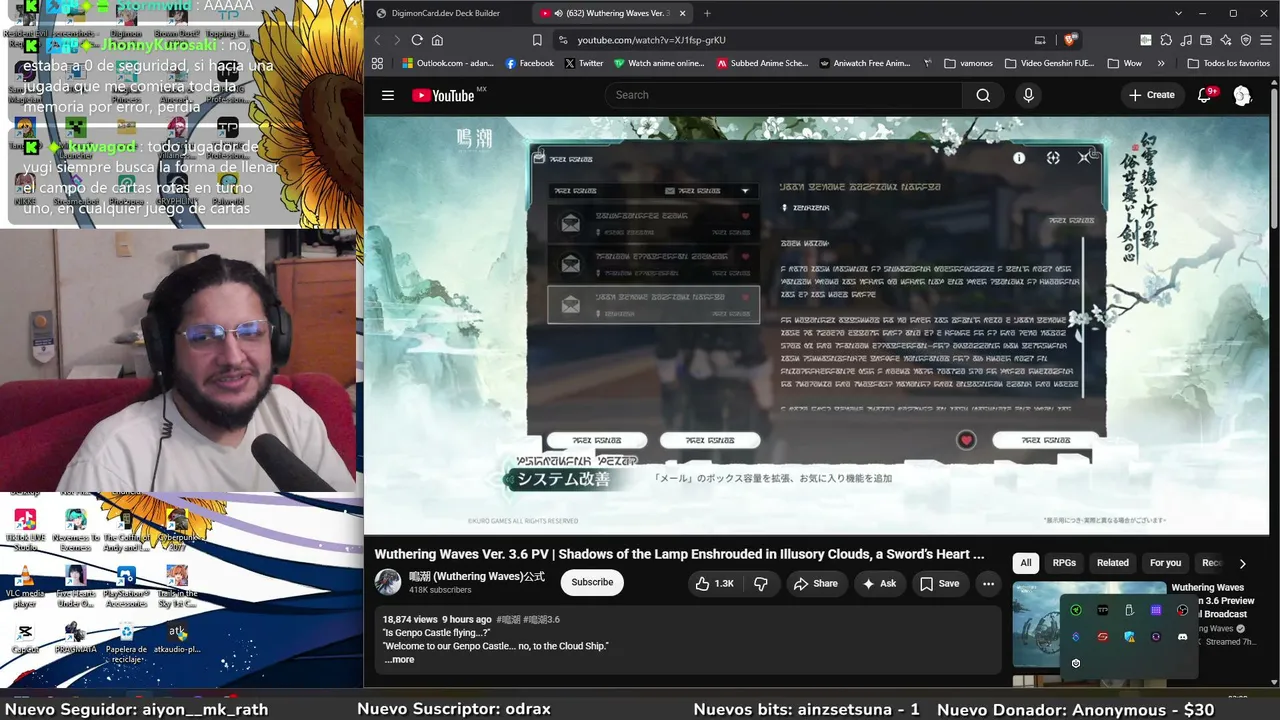Reload the page in the browser
The height and width of the screenshot is (720, 1280).
[x=417, y=40]
